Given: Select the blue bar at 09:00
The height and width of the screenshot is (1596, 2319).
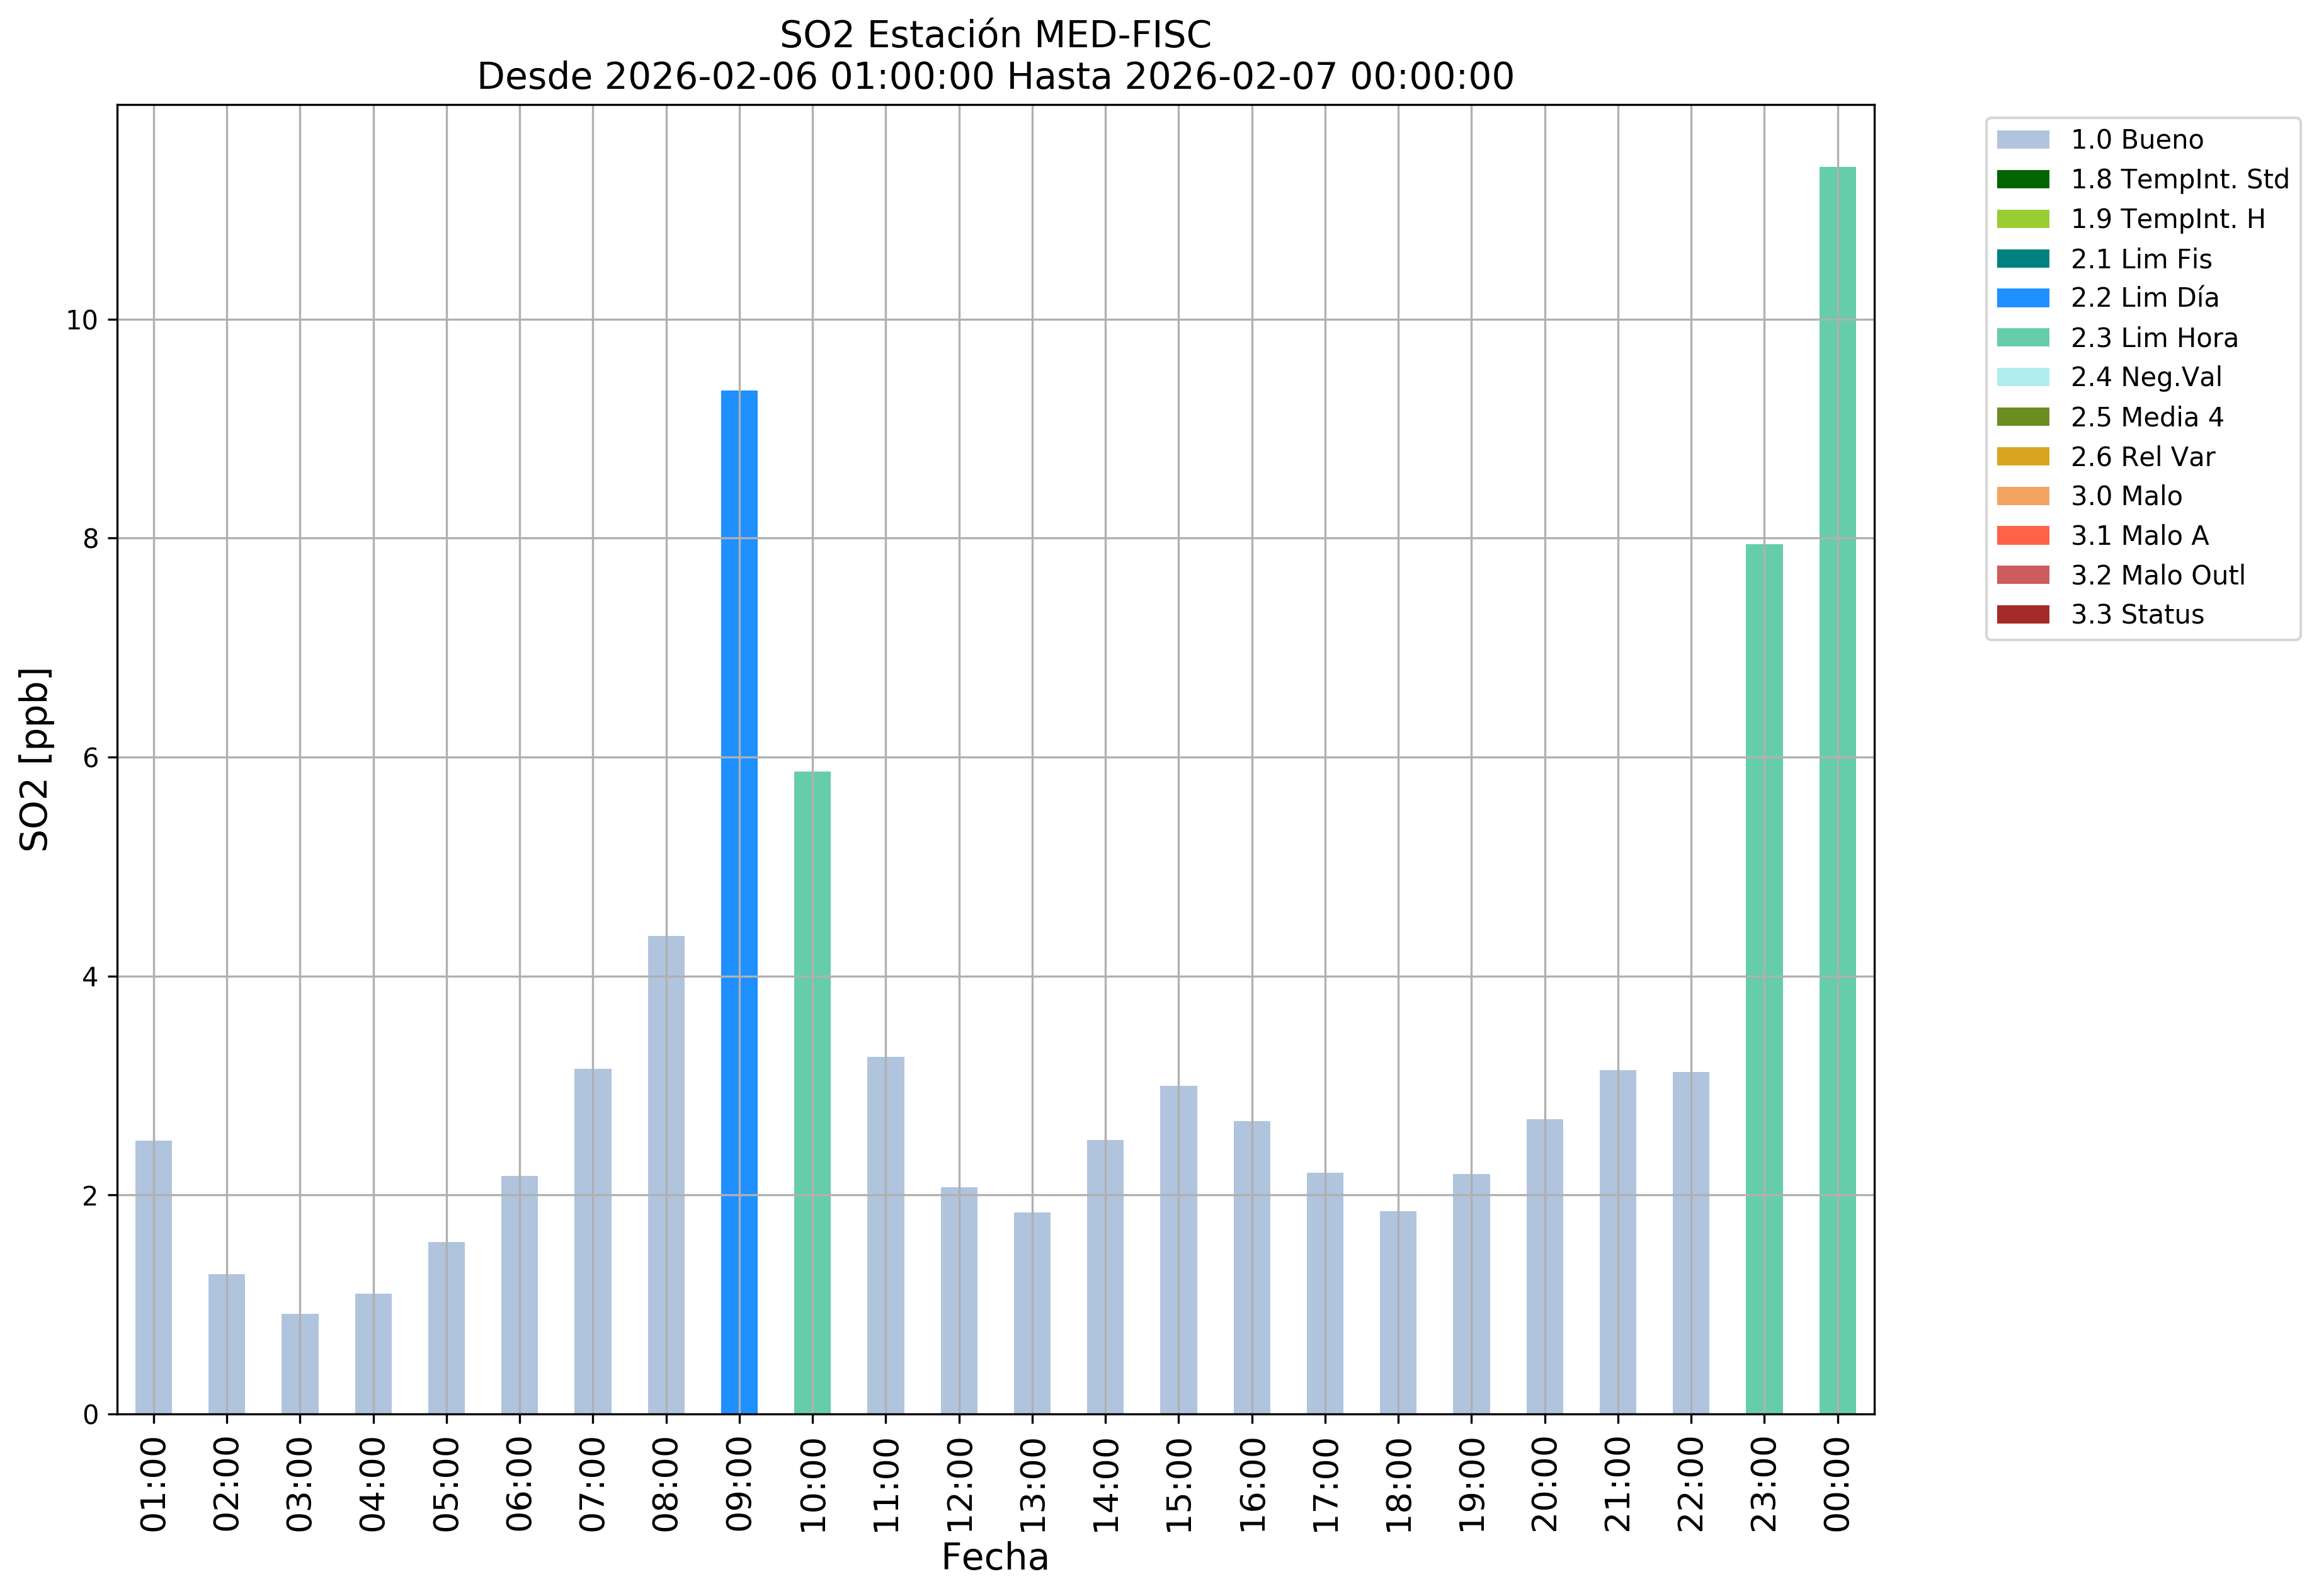Looking at the screenshot, I should click(739, 900).
